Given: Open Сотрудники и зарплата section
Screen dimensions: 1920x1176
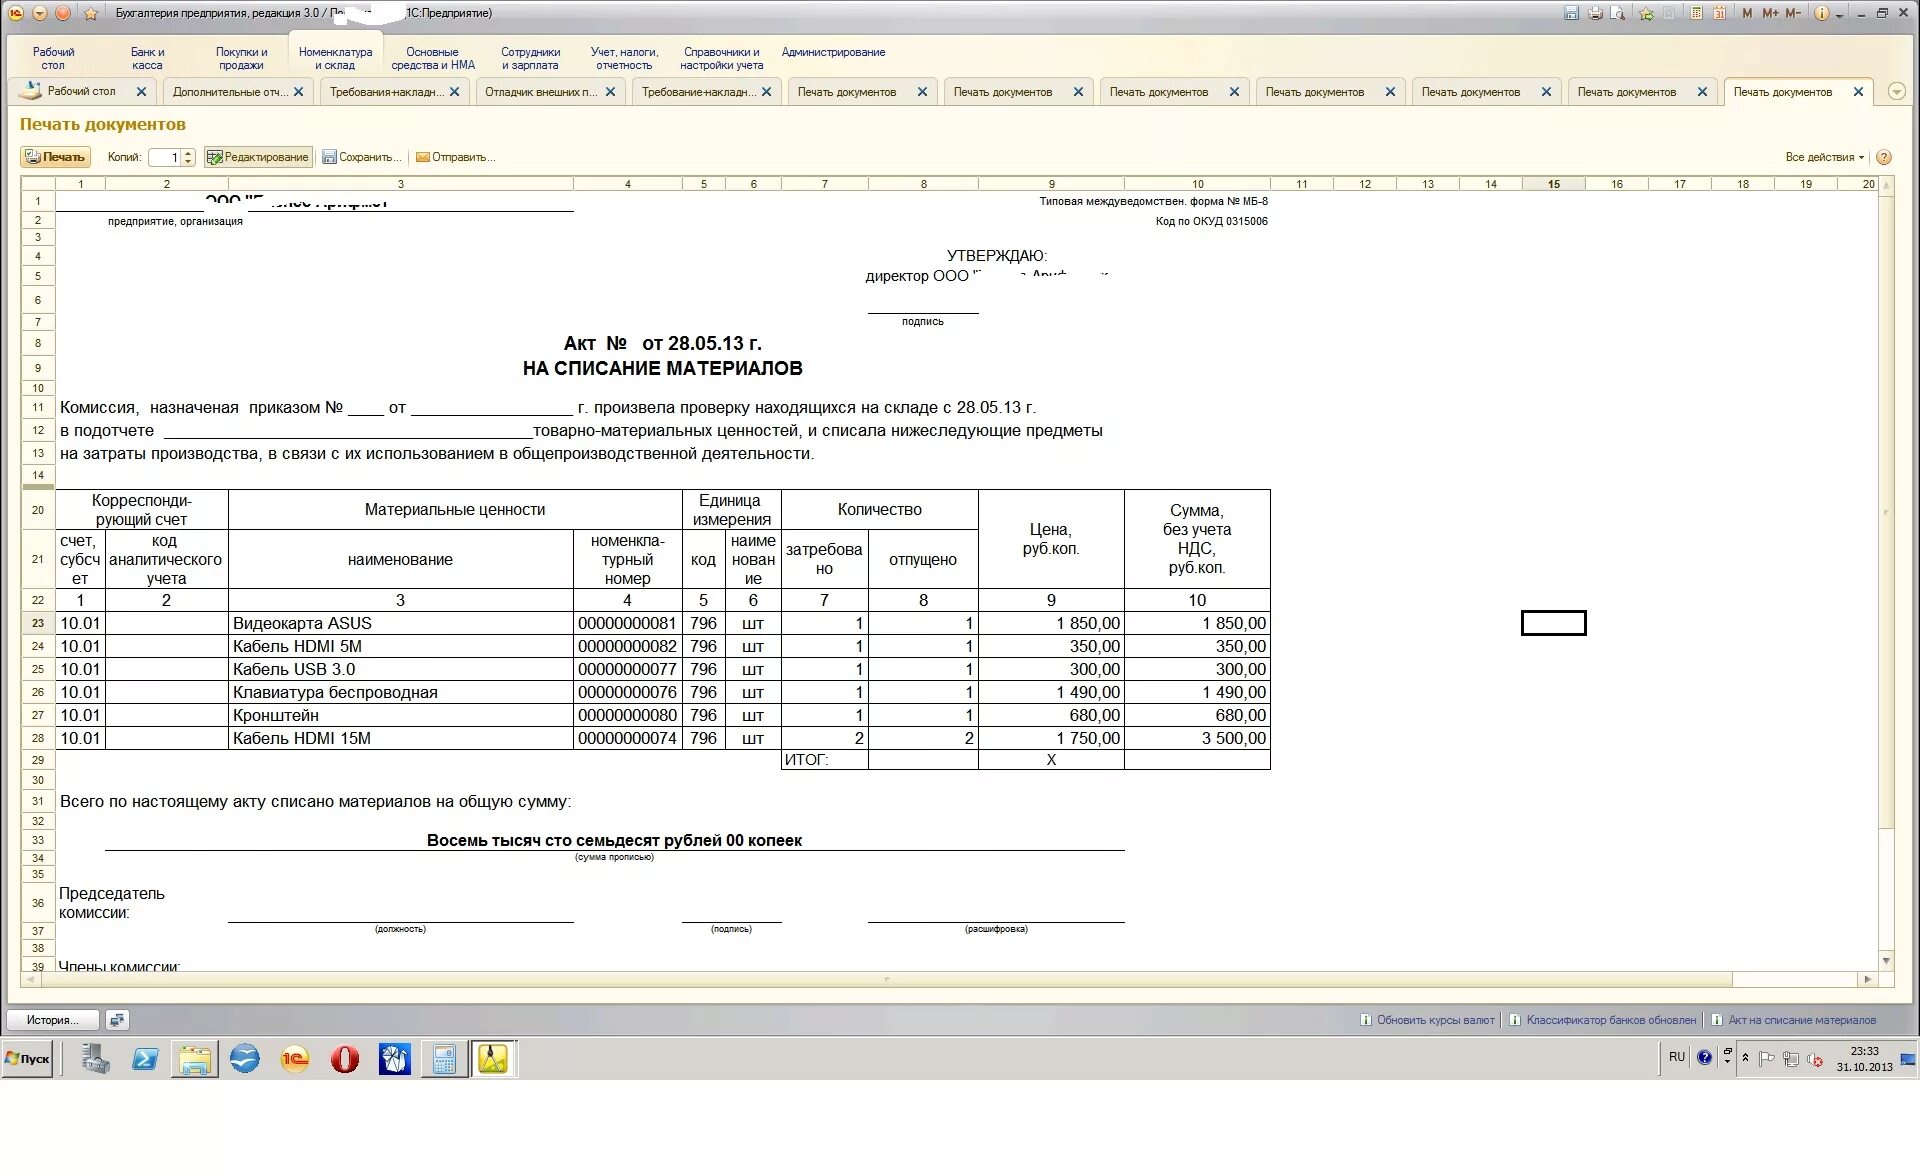Looking at the screenshot, I should coord(530,58).
